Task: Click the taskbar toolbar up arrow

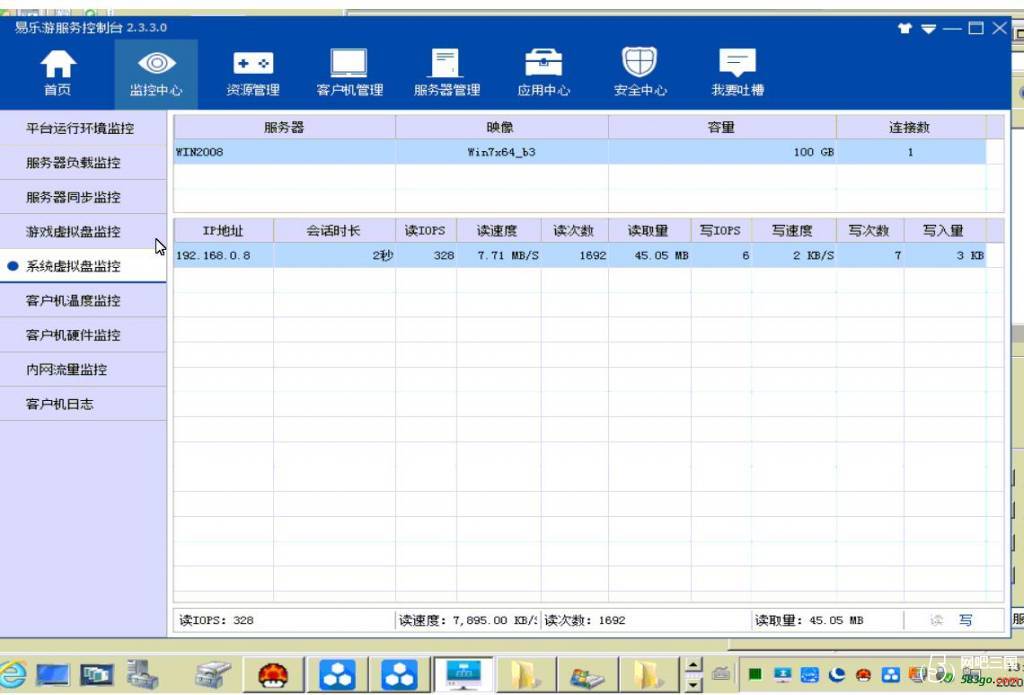Action: [x=694, y=665]
